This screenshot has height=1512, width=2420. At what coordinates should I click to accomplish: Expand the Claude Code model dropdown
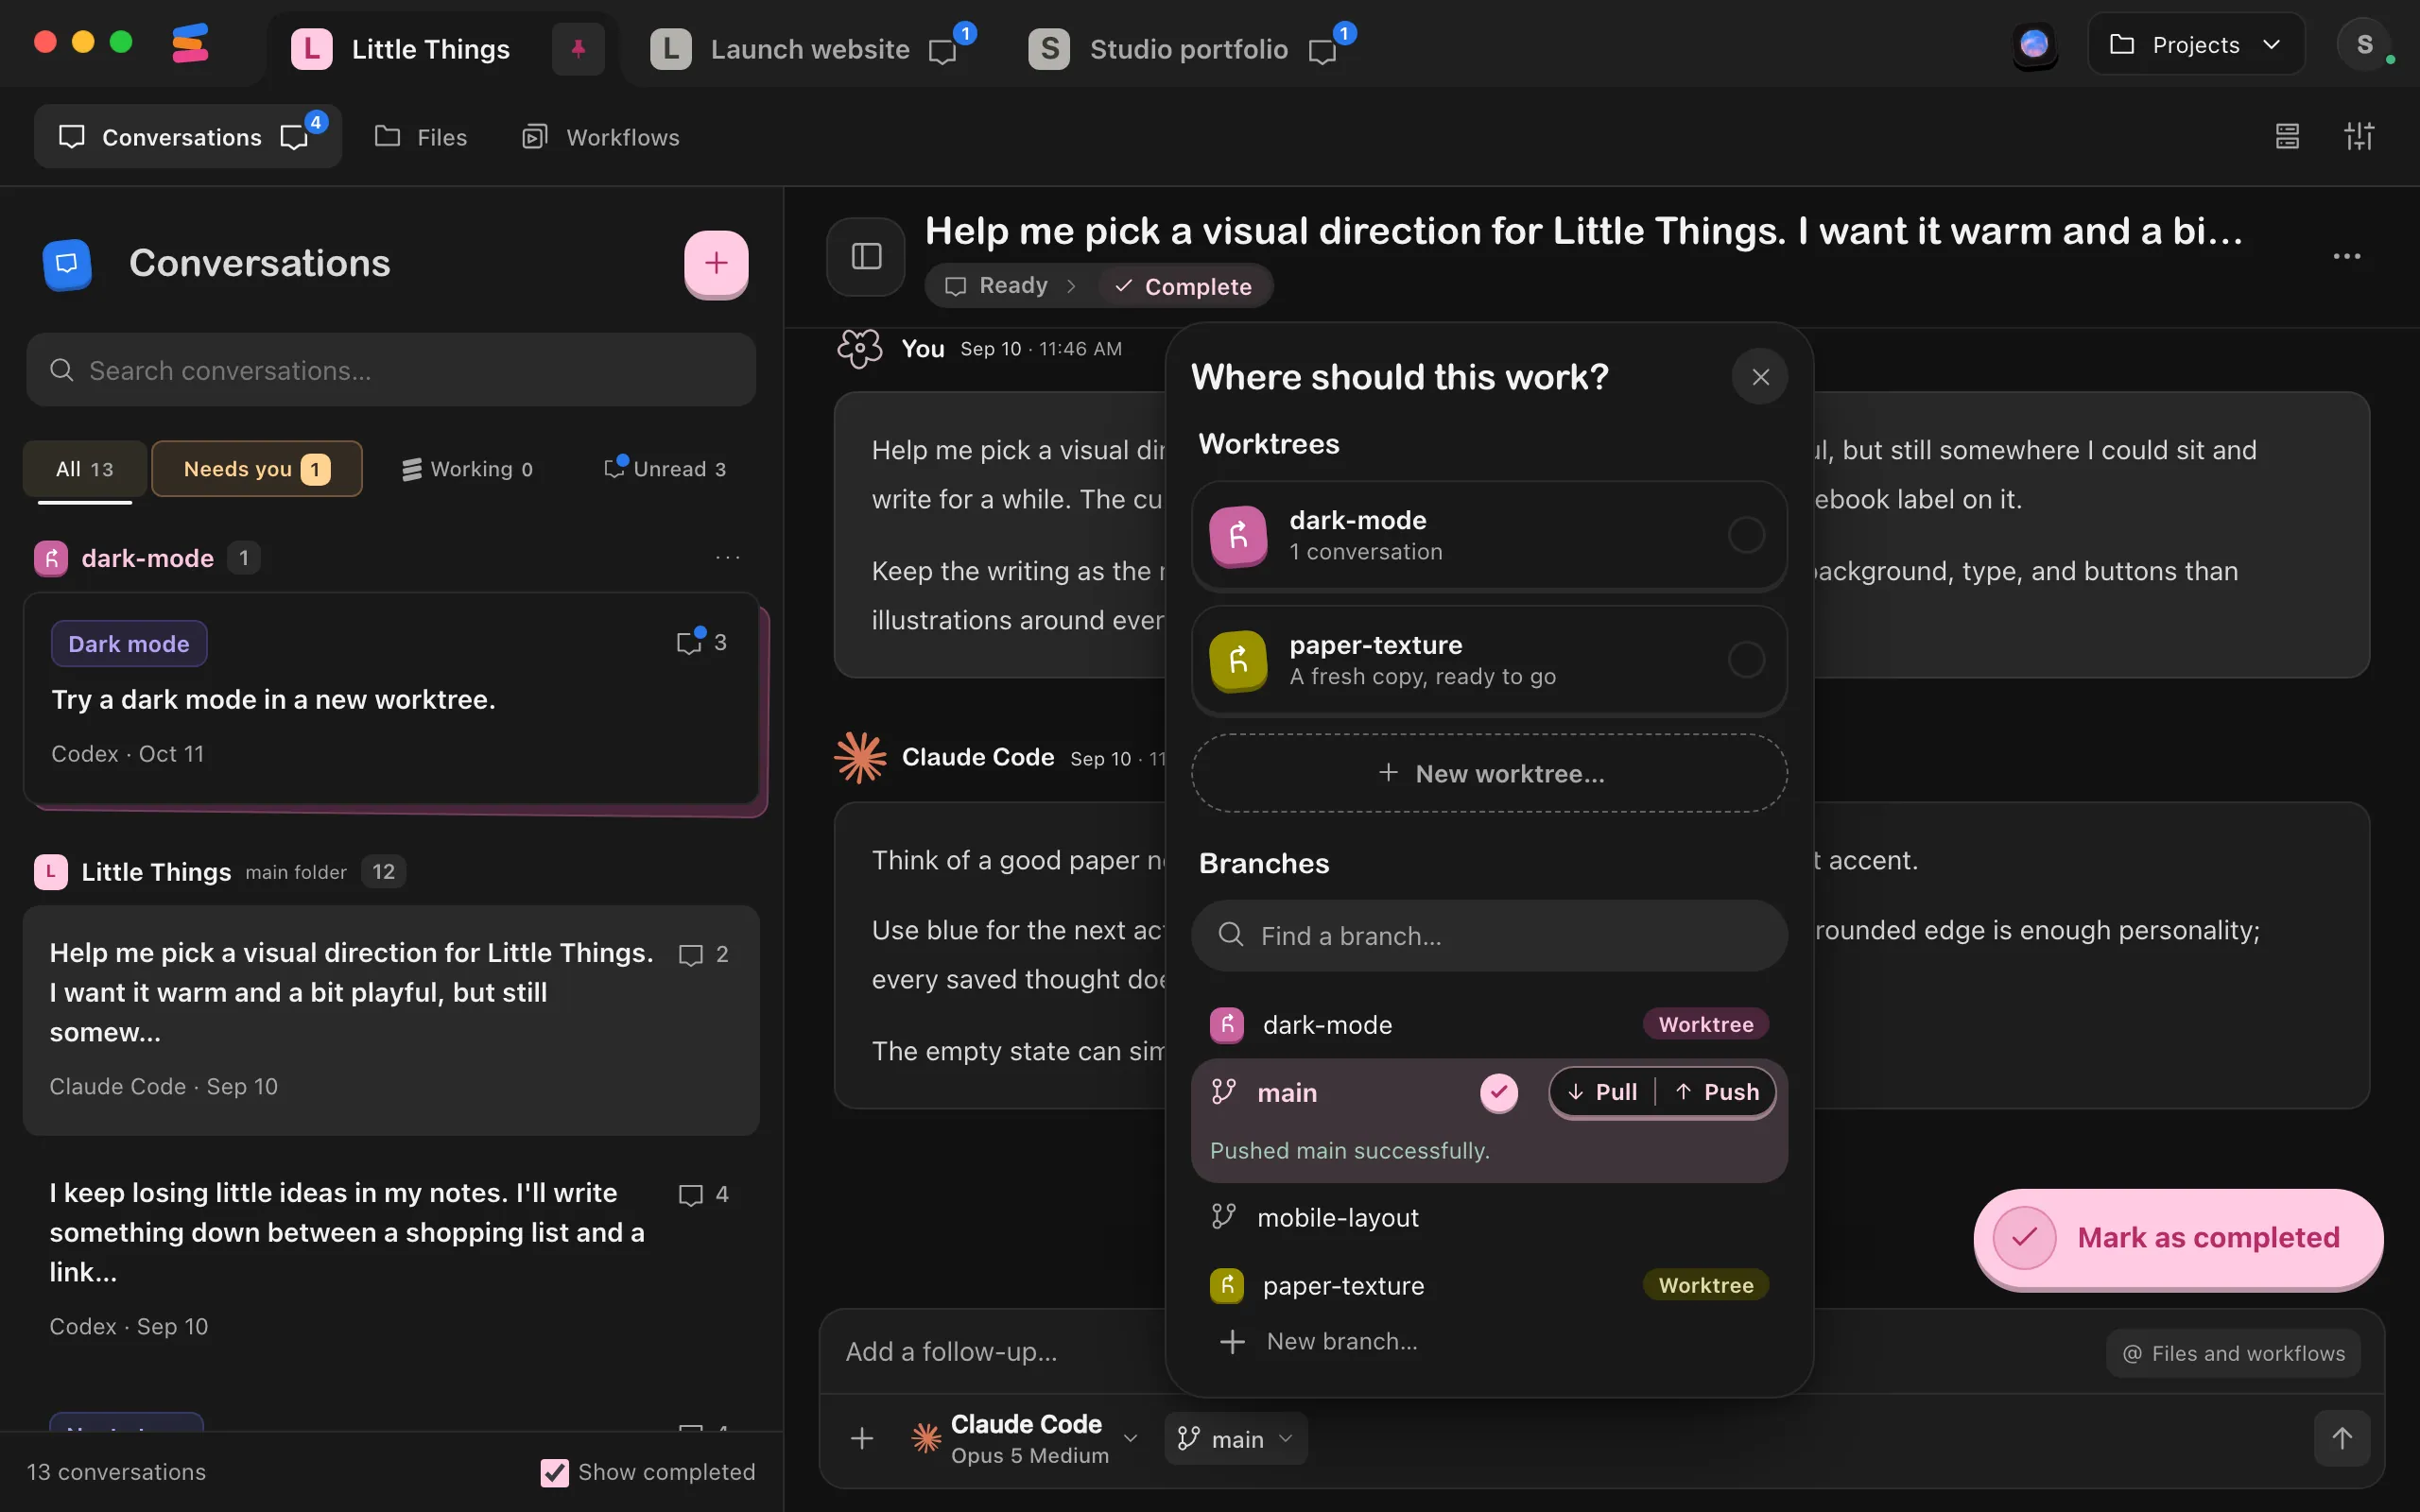(x=1025, y=1438)
